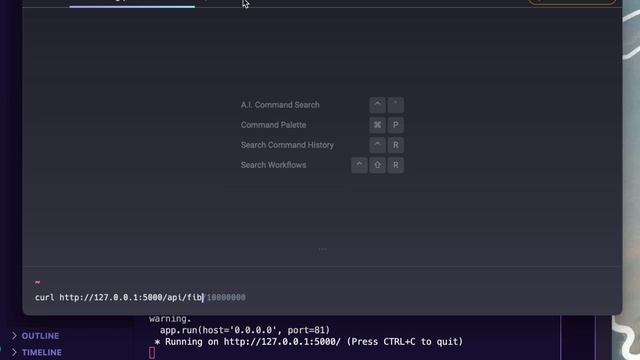The width and height of the screenshot is (640, 360).
Task: Click the app.run(host='0.0.0.0', port=81) terminal line
Action: click(244, 330)
